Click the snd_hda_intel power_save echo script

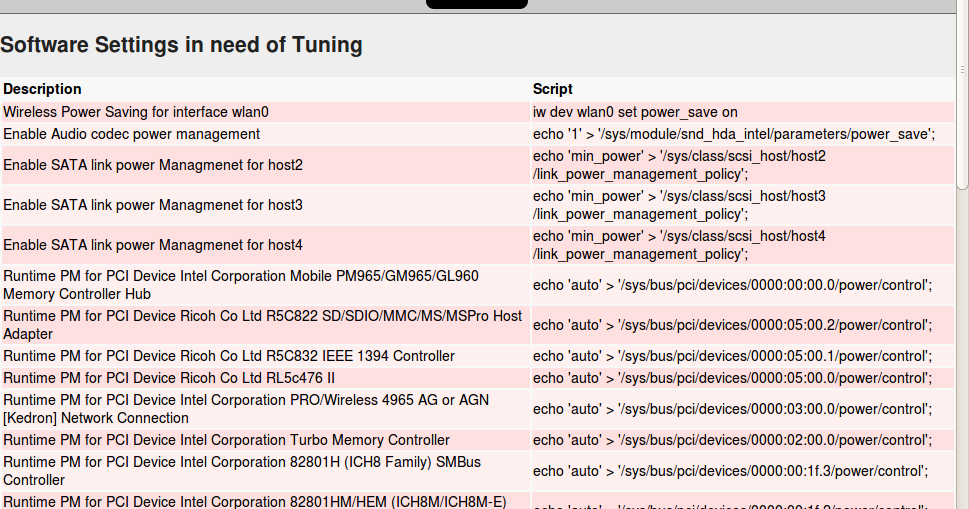(734, 134)
